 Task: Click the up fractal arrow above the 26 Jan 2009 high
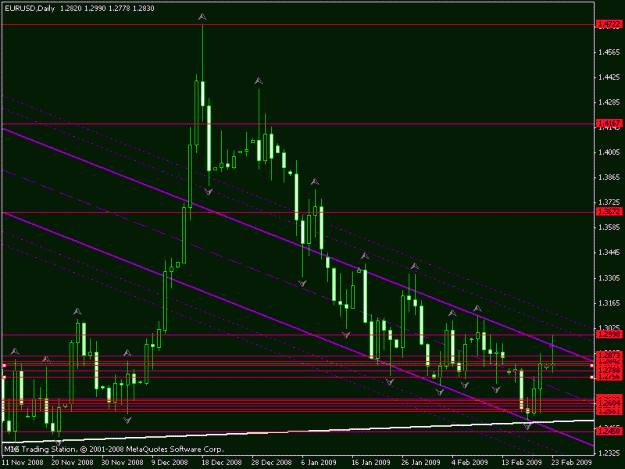tap(415, 266)
